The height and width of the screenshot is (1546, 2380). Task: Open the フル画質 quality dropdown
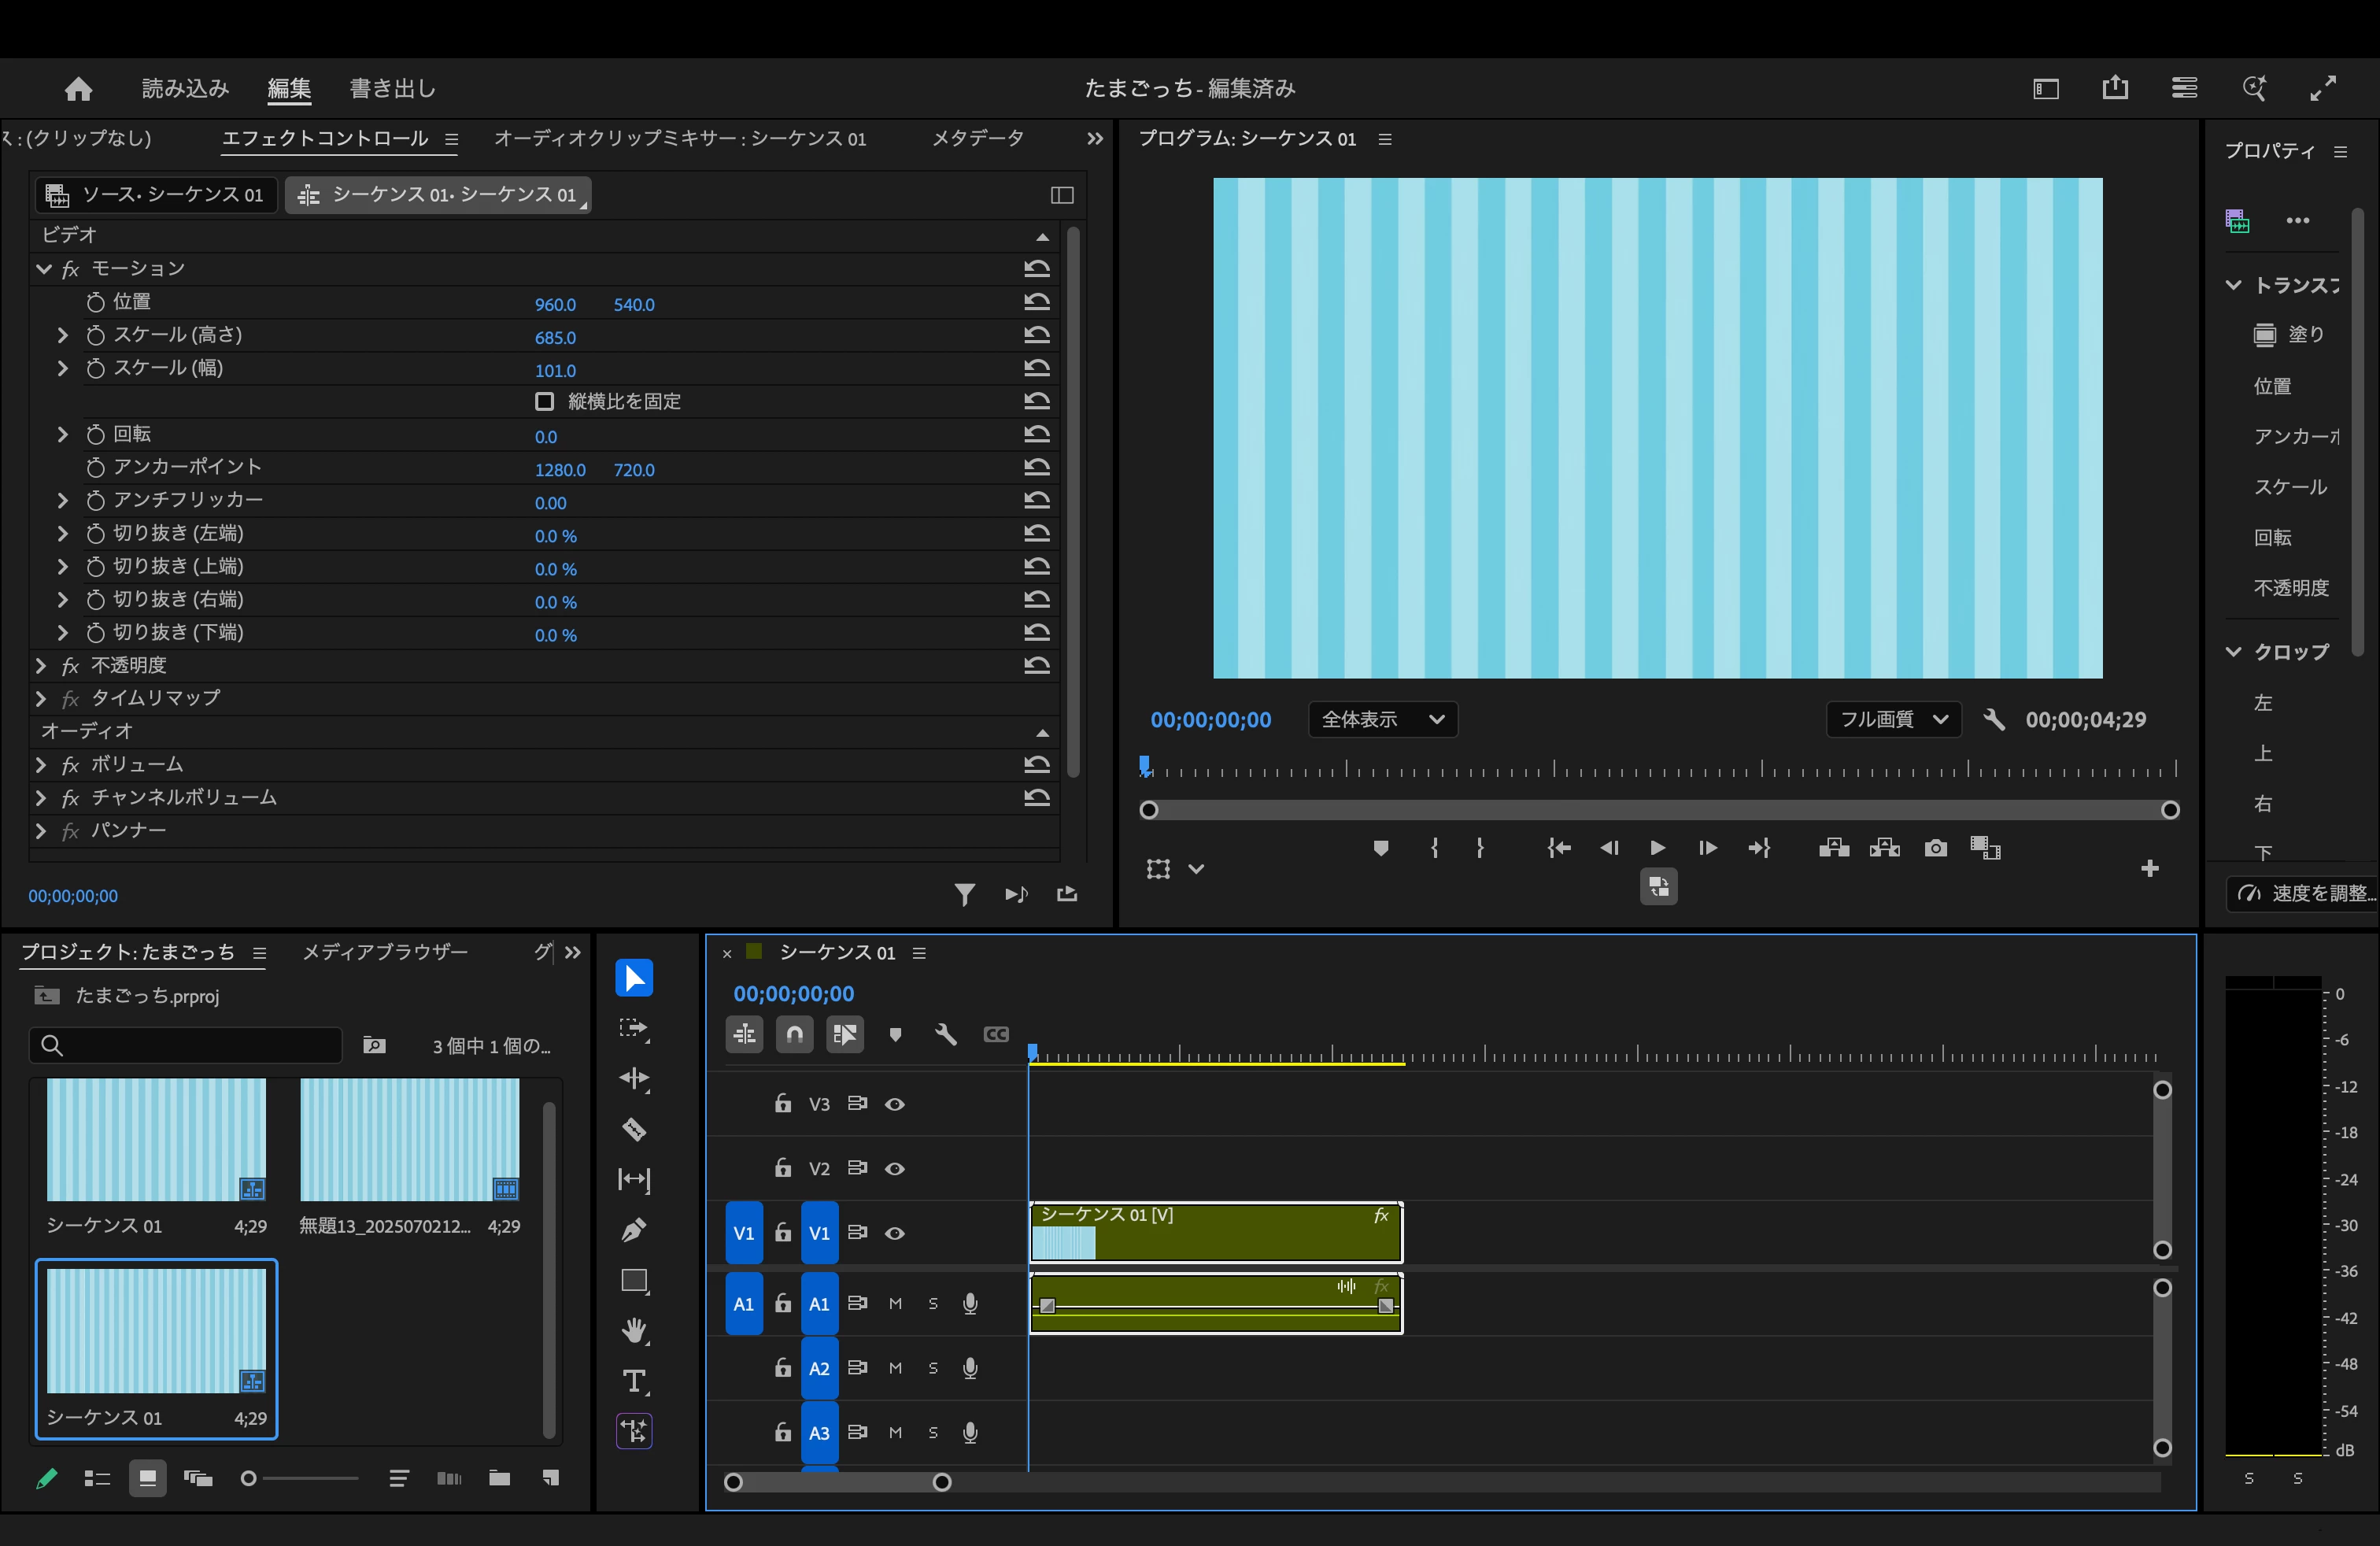coord(1892,719)
